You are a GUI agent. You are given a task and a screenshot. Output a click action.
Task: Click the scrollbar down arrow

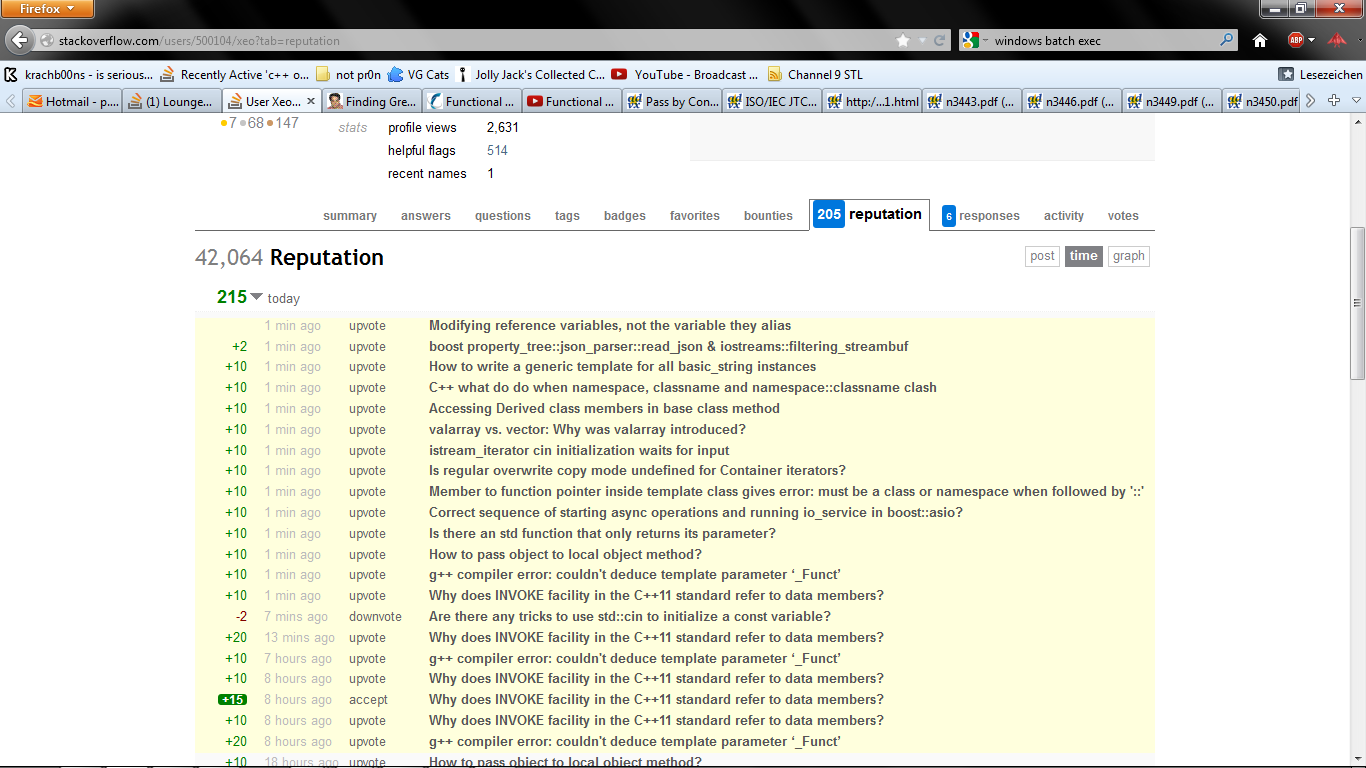click(1357, 757)
